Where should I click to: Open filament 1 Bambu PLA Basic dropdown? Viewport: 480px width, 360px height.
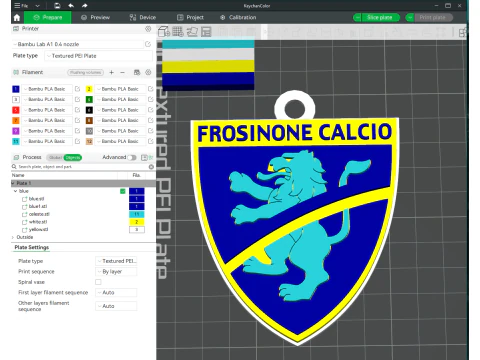click(47, 89)
